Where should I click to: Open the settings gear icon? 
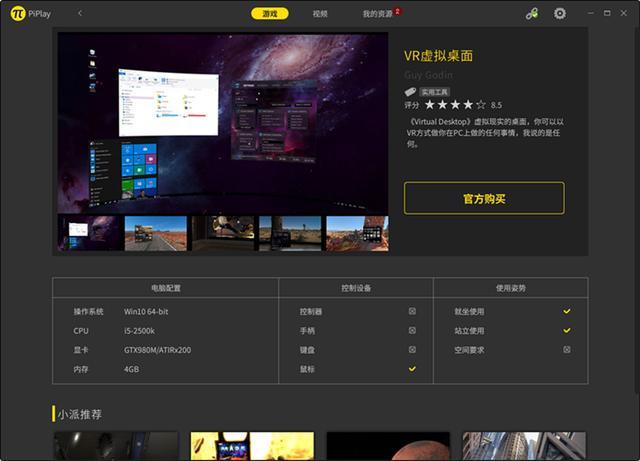[x=559, y=14]
